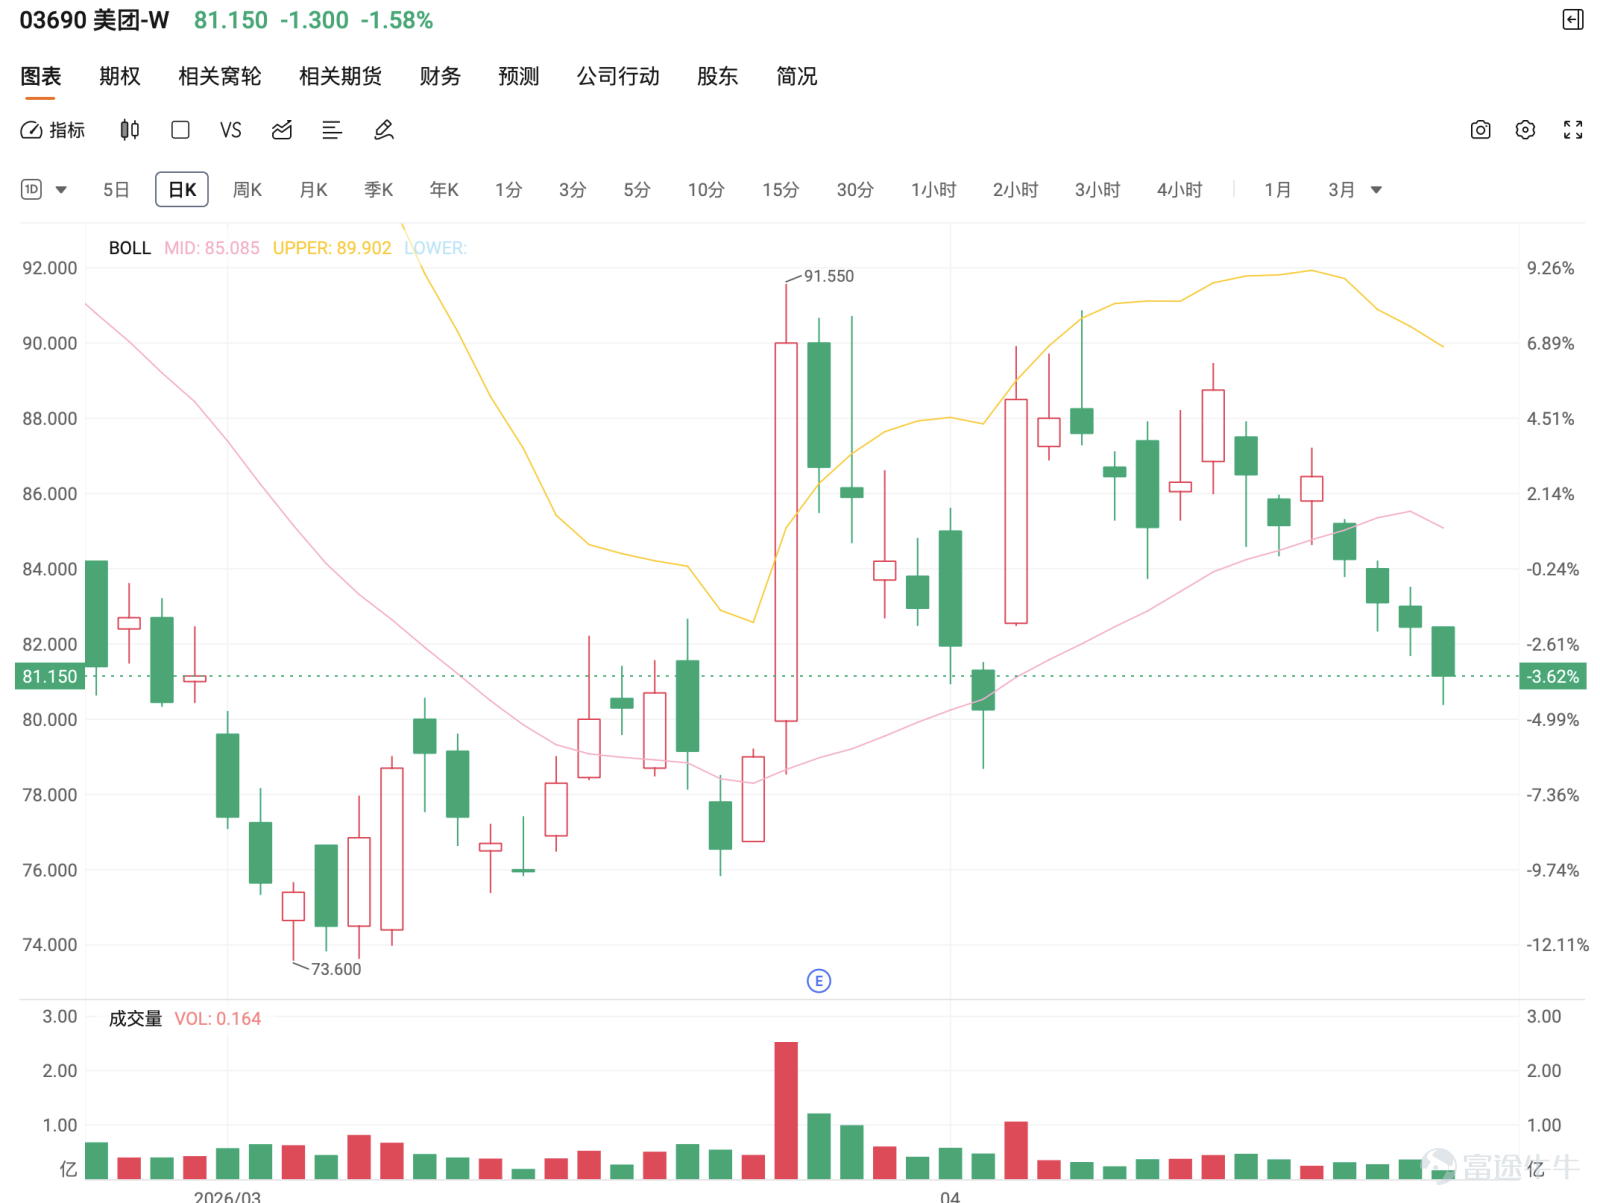Open the BOLL indicator label options
The width and height of the screenshot is (1600, 1203).
(x=130, y=248)
